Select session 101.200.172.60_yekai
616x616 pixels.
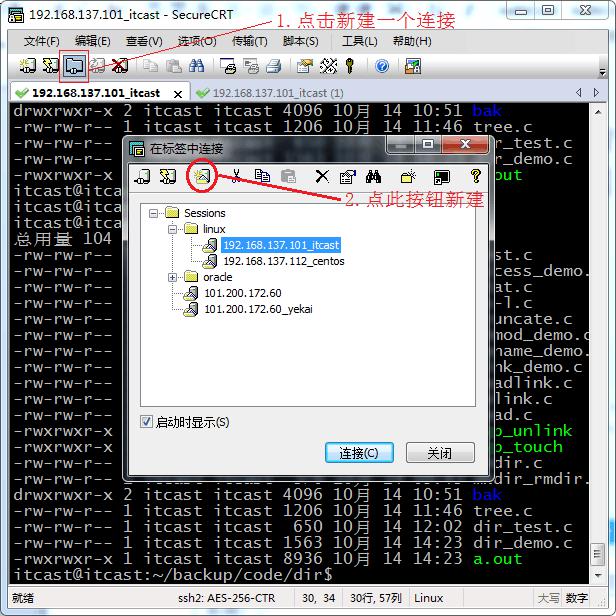(x=258, y=309)
